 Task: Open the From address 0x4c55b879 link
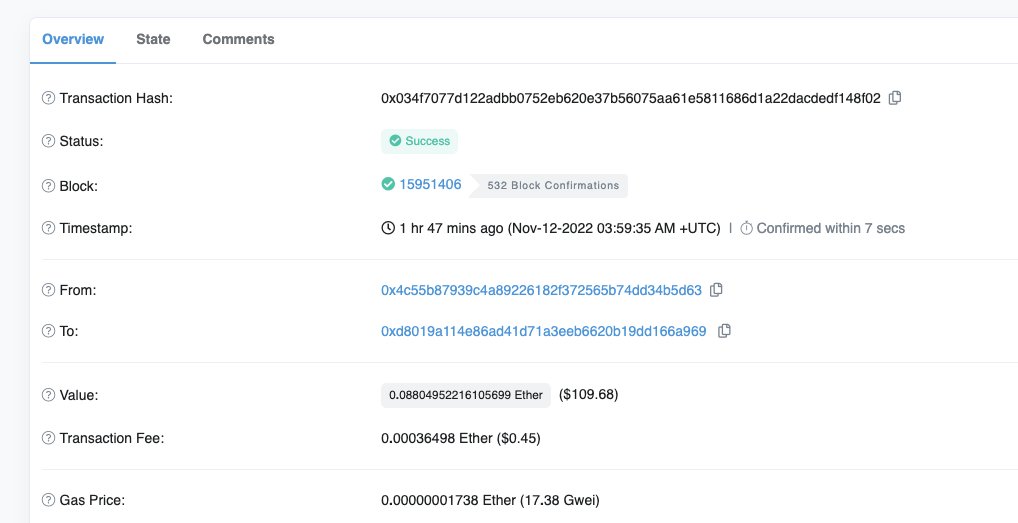point(541,290)
